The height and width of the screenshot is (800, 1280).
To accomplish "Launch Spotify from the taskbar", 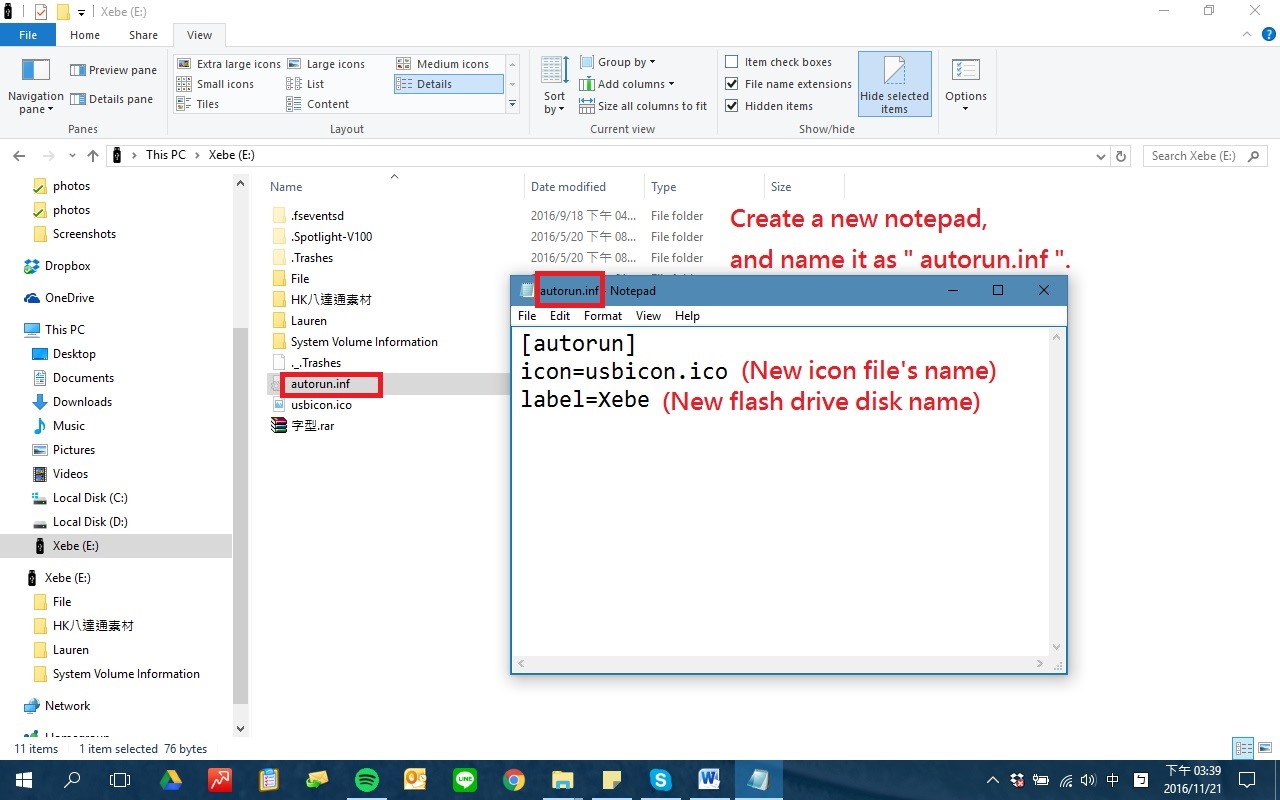I will pyautogui.click(x=367, y=780).
